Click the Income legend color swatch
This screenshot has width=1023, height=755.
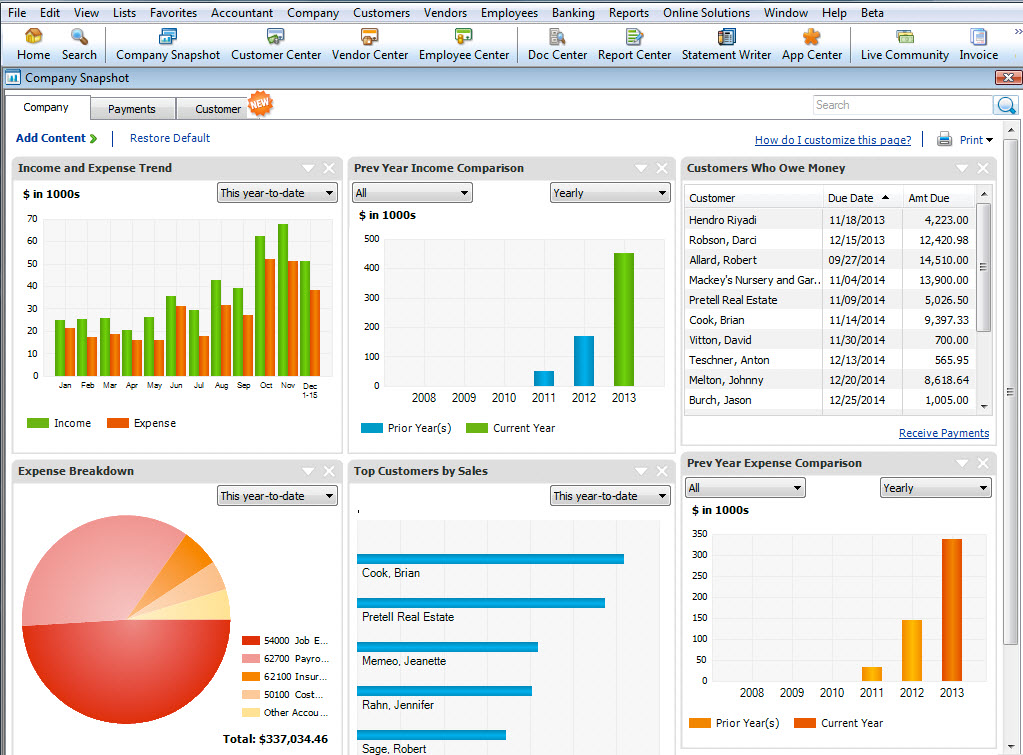[x=38, y=423]
